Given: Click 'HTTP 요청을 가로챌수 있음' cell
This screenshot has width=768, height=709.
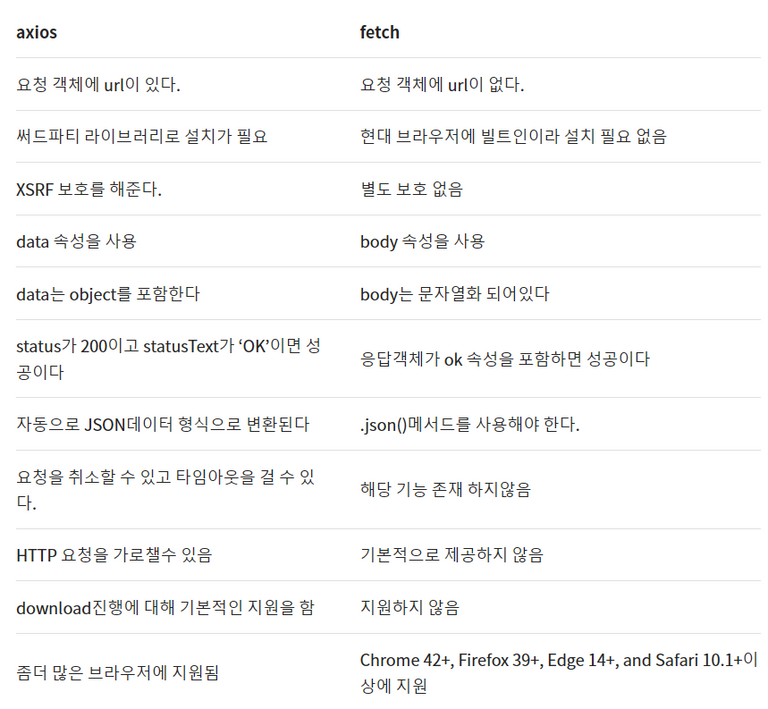Looking at the screenshot, I should point(114,555).
